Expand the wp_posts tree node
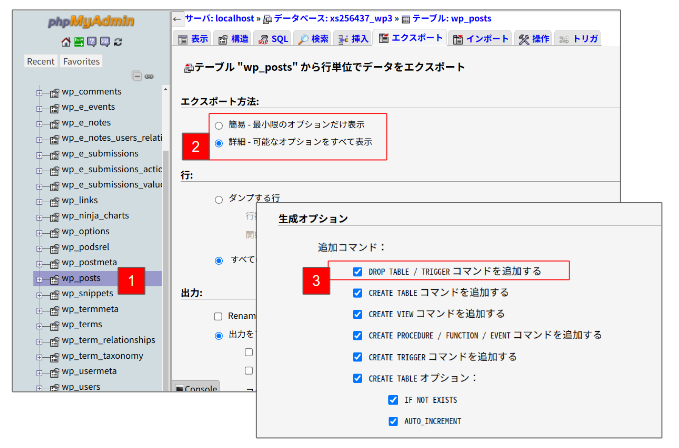The width and height of the screenshot is (679, 448). pos(40,278)
